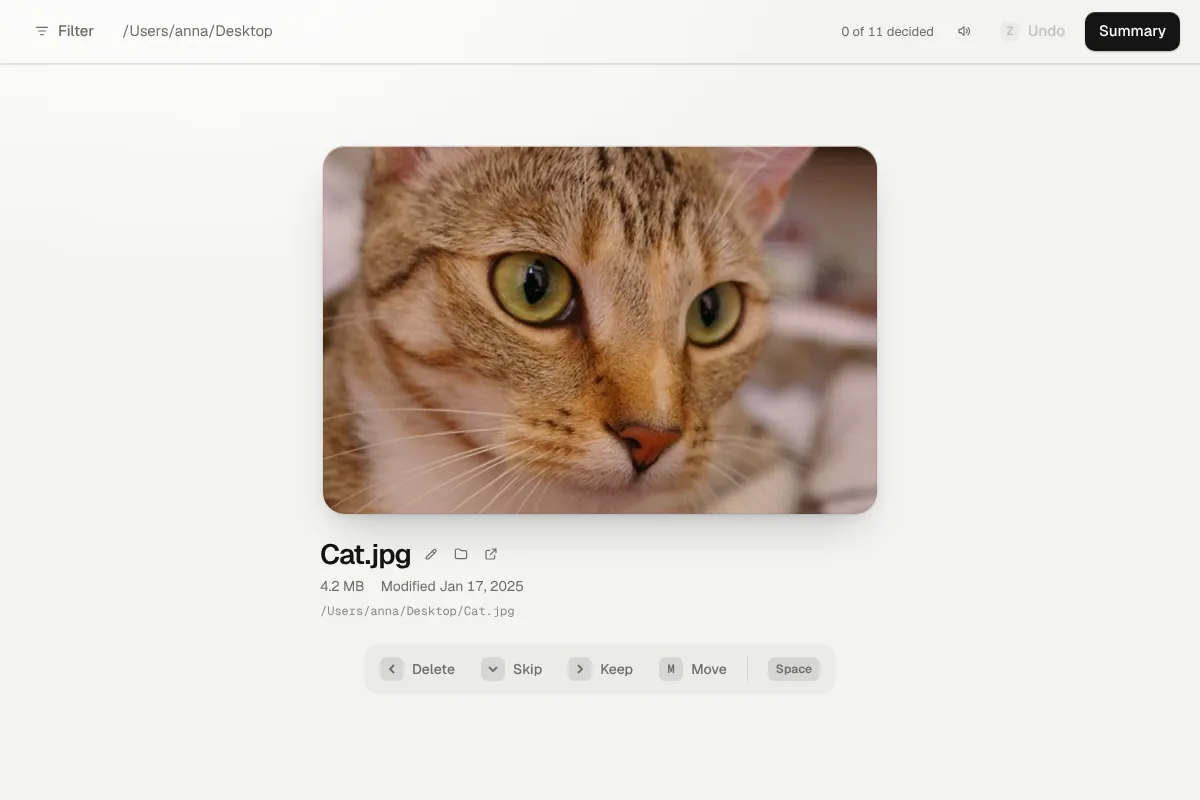Skip the current file
The image size is (1200, 800).
512,669
